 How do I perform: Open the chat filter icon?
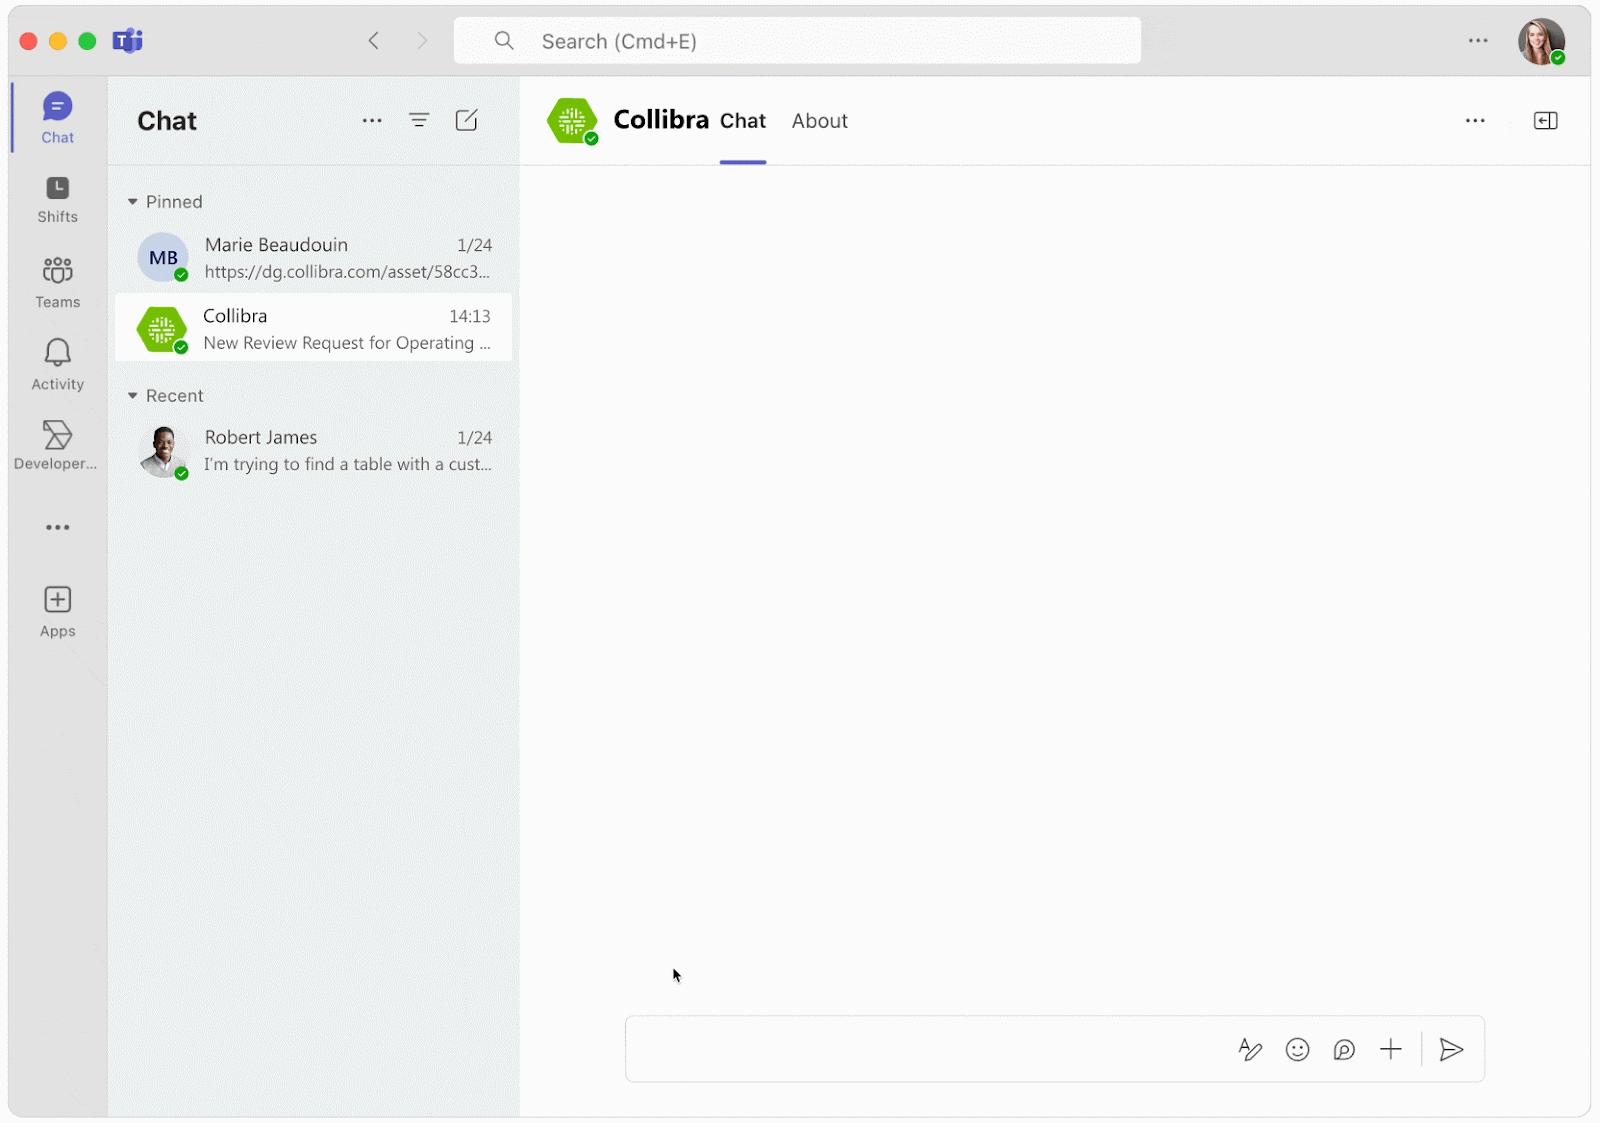420,119
